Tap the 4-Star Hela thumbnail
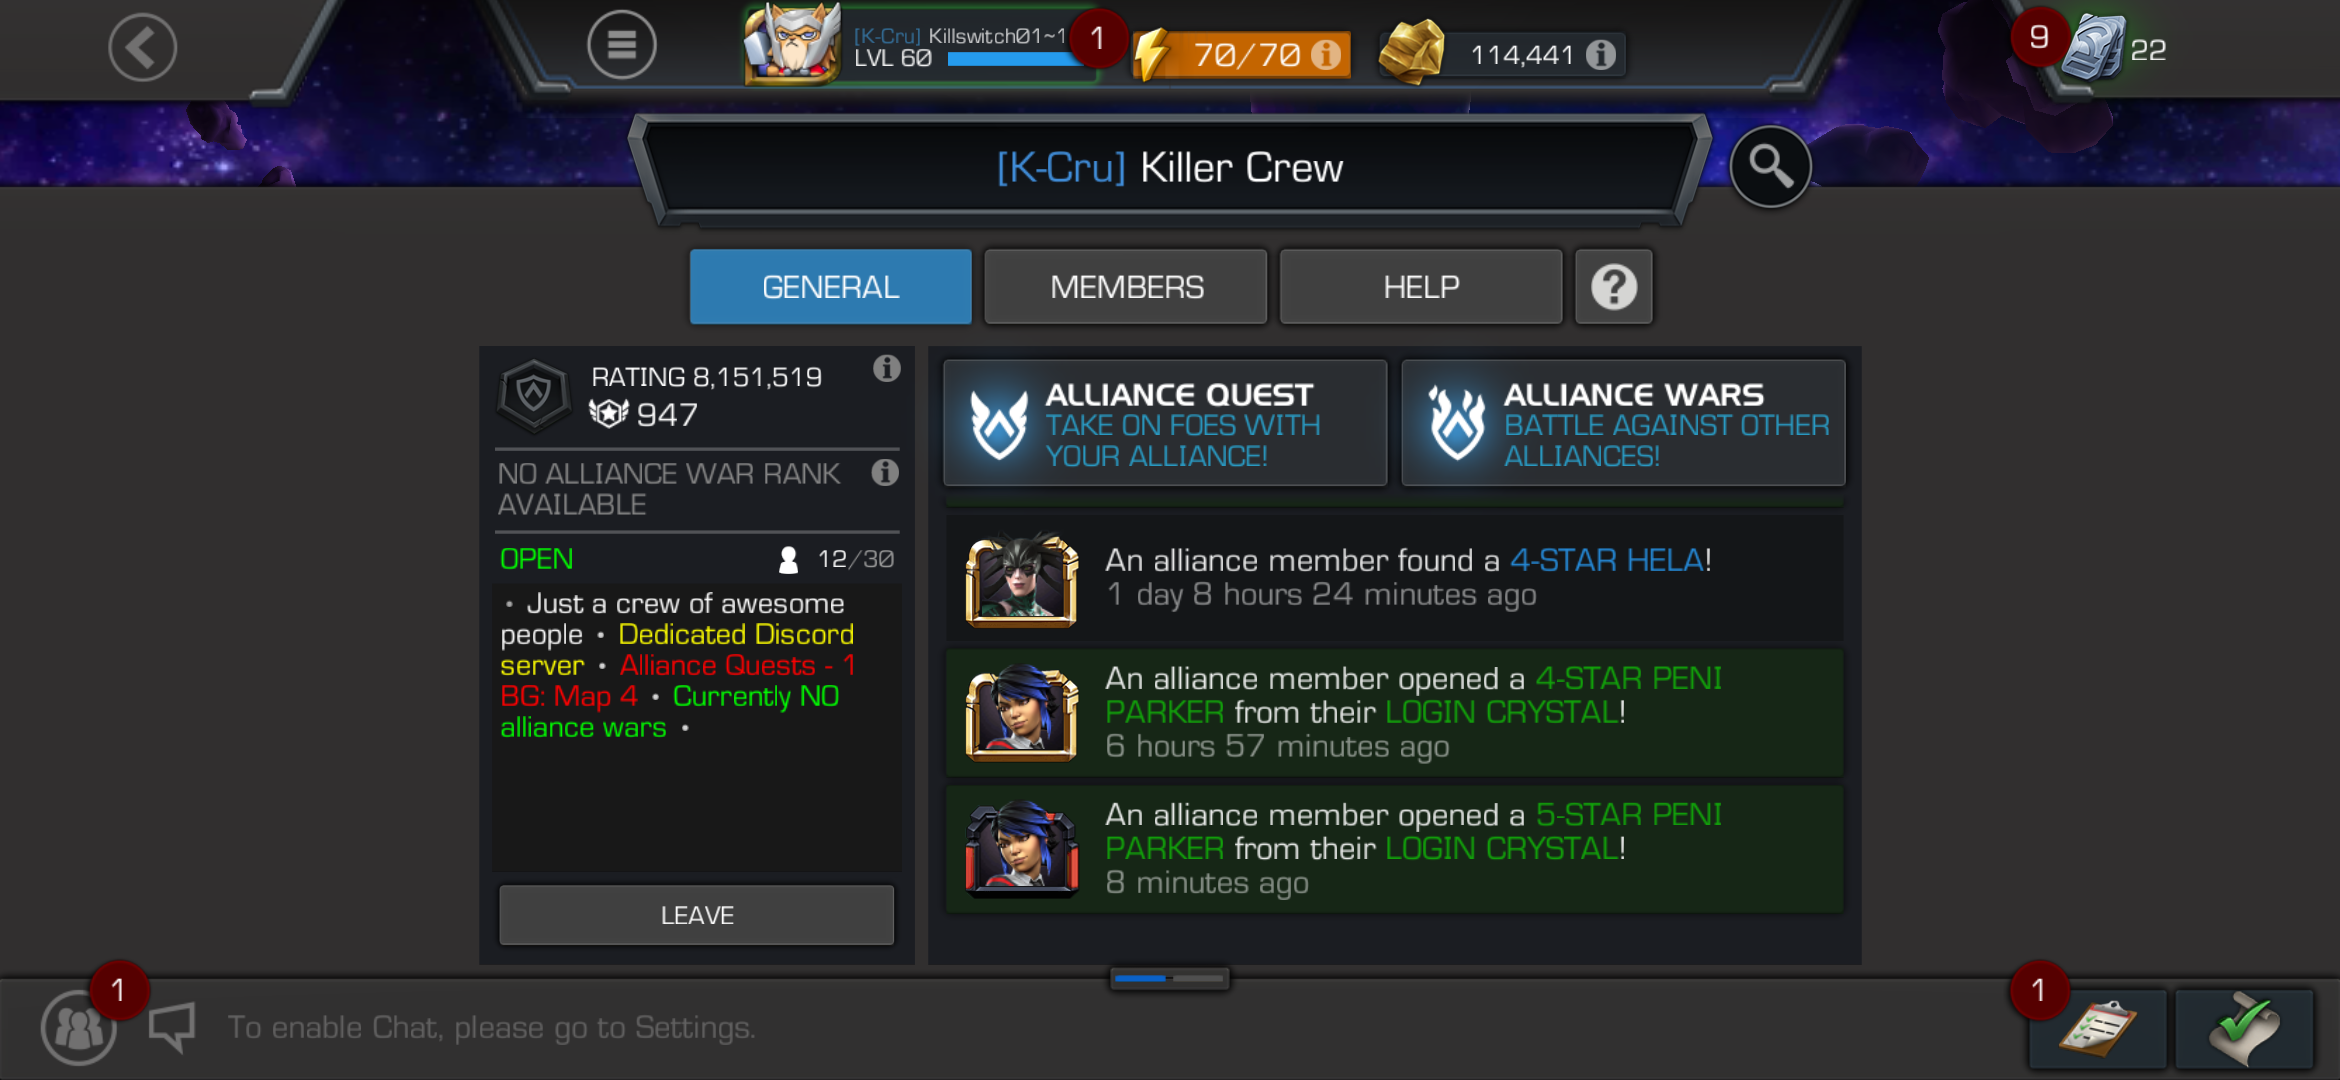 pyautogui.click(x=1021, y=580)
